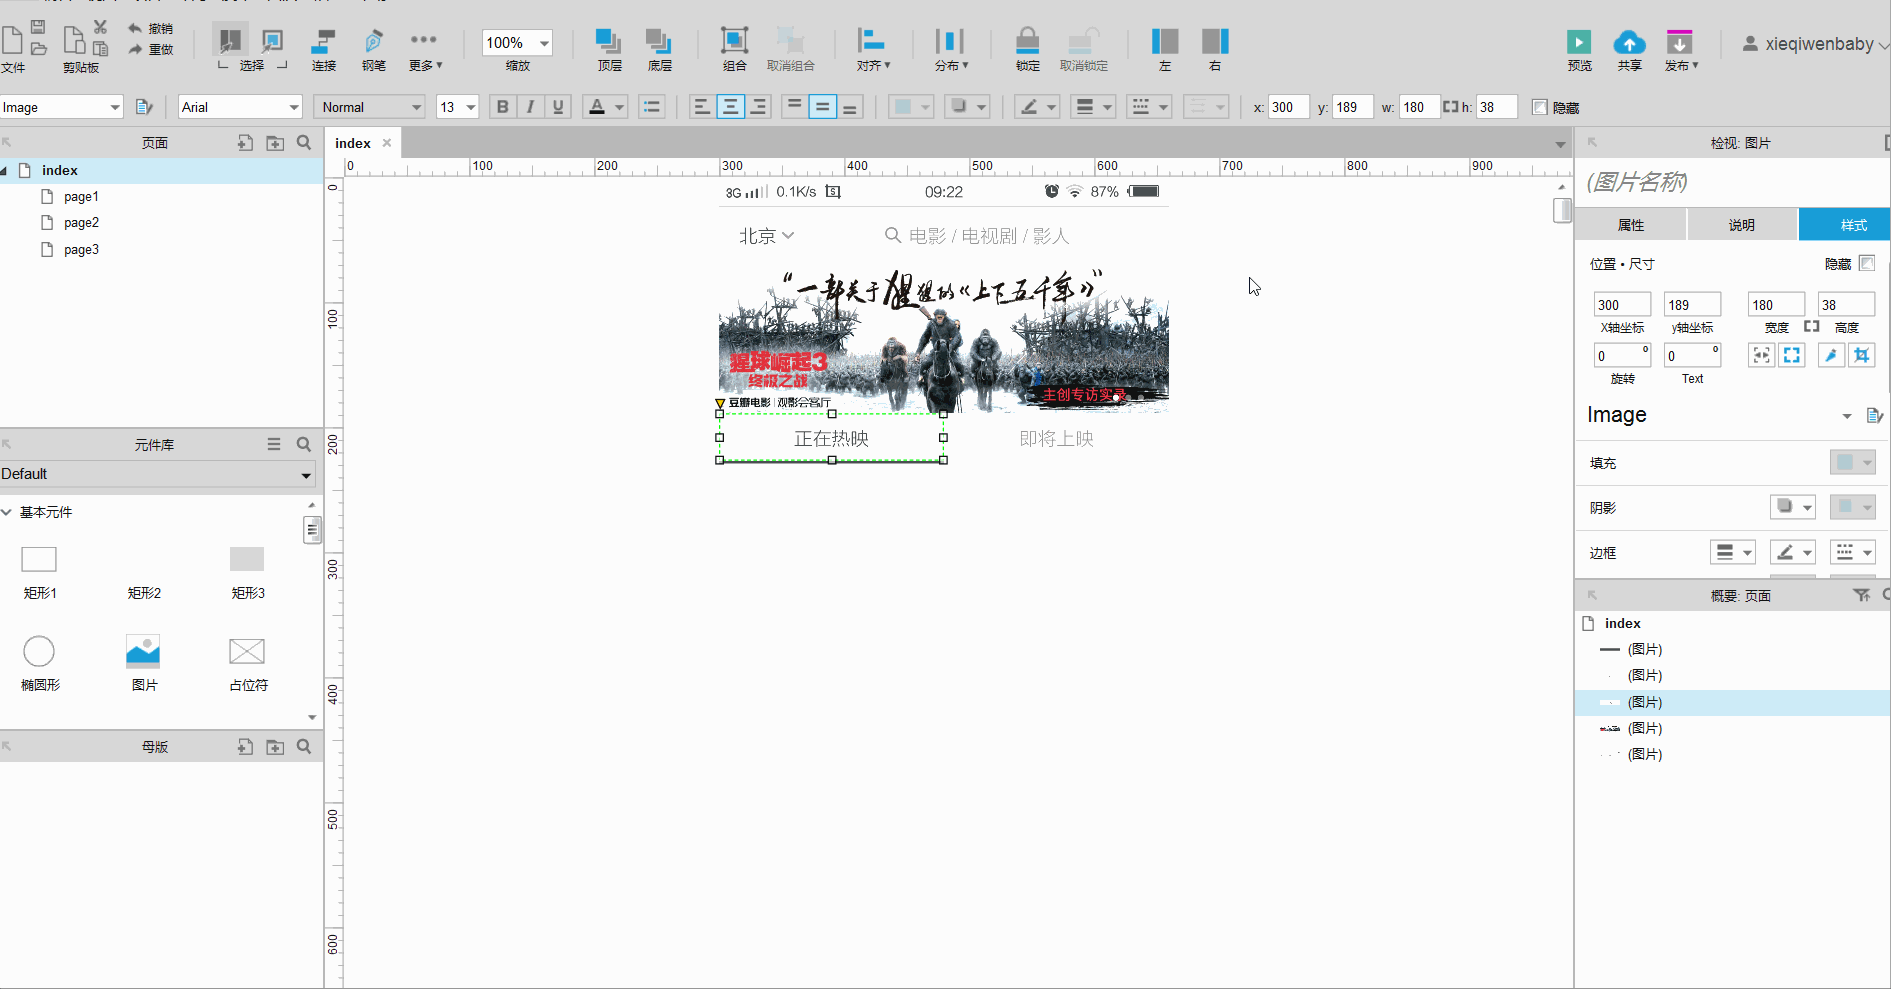1891x989 pixels.
Task: Toggle vertical align middle
Action: [822, 107]
